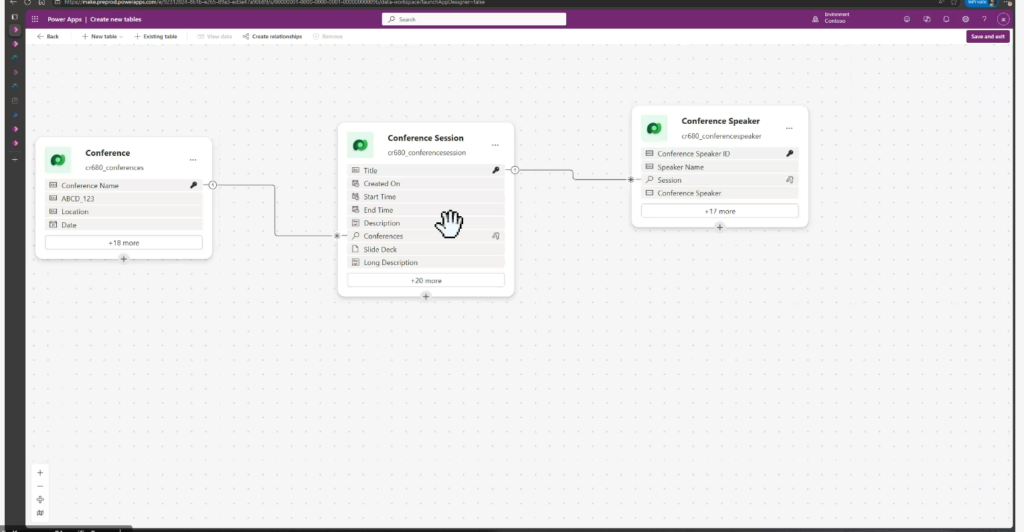This screenshot has width=1024, height=532.
Task: Toggle the canvas minimap icon
Action: pos(40,513)
